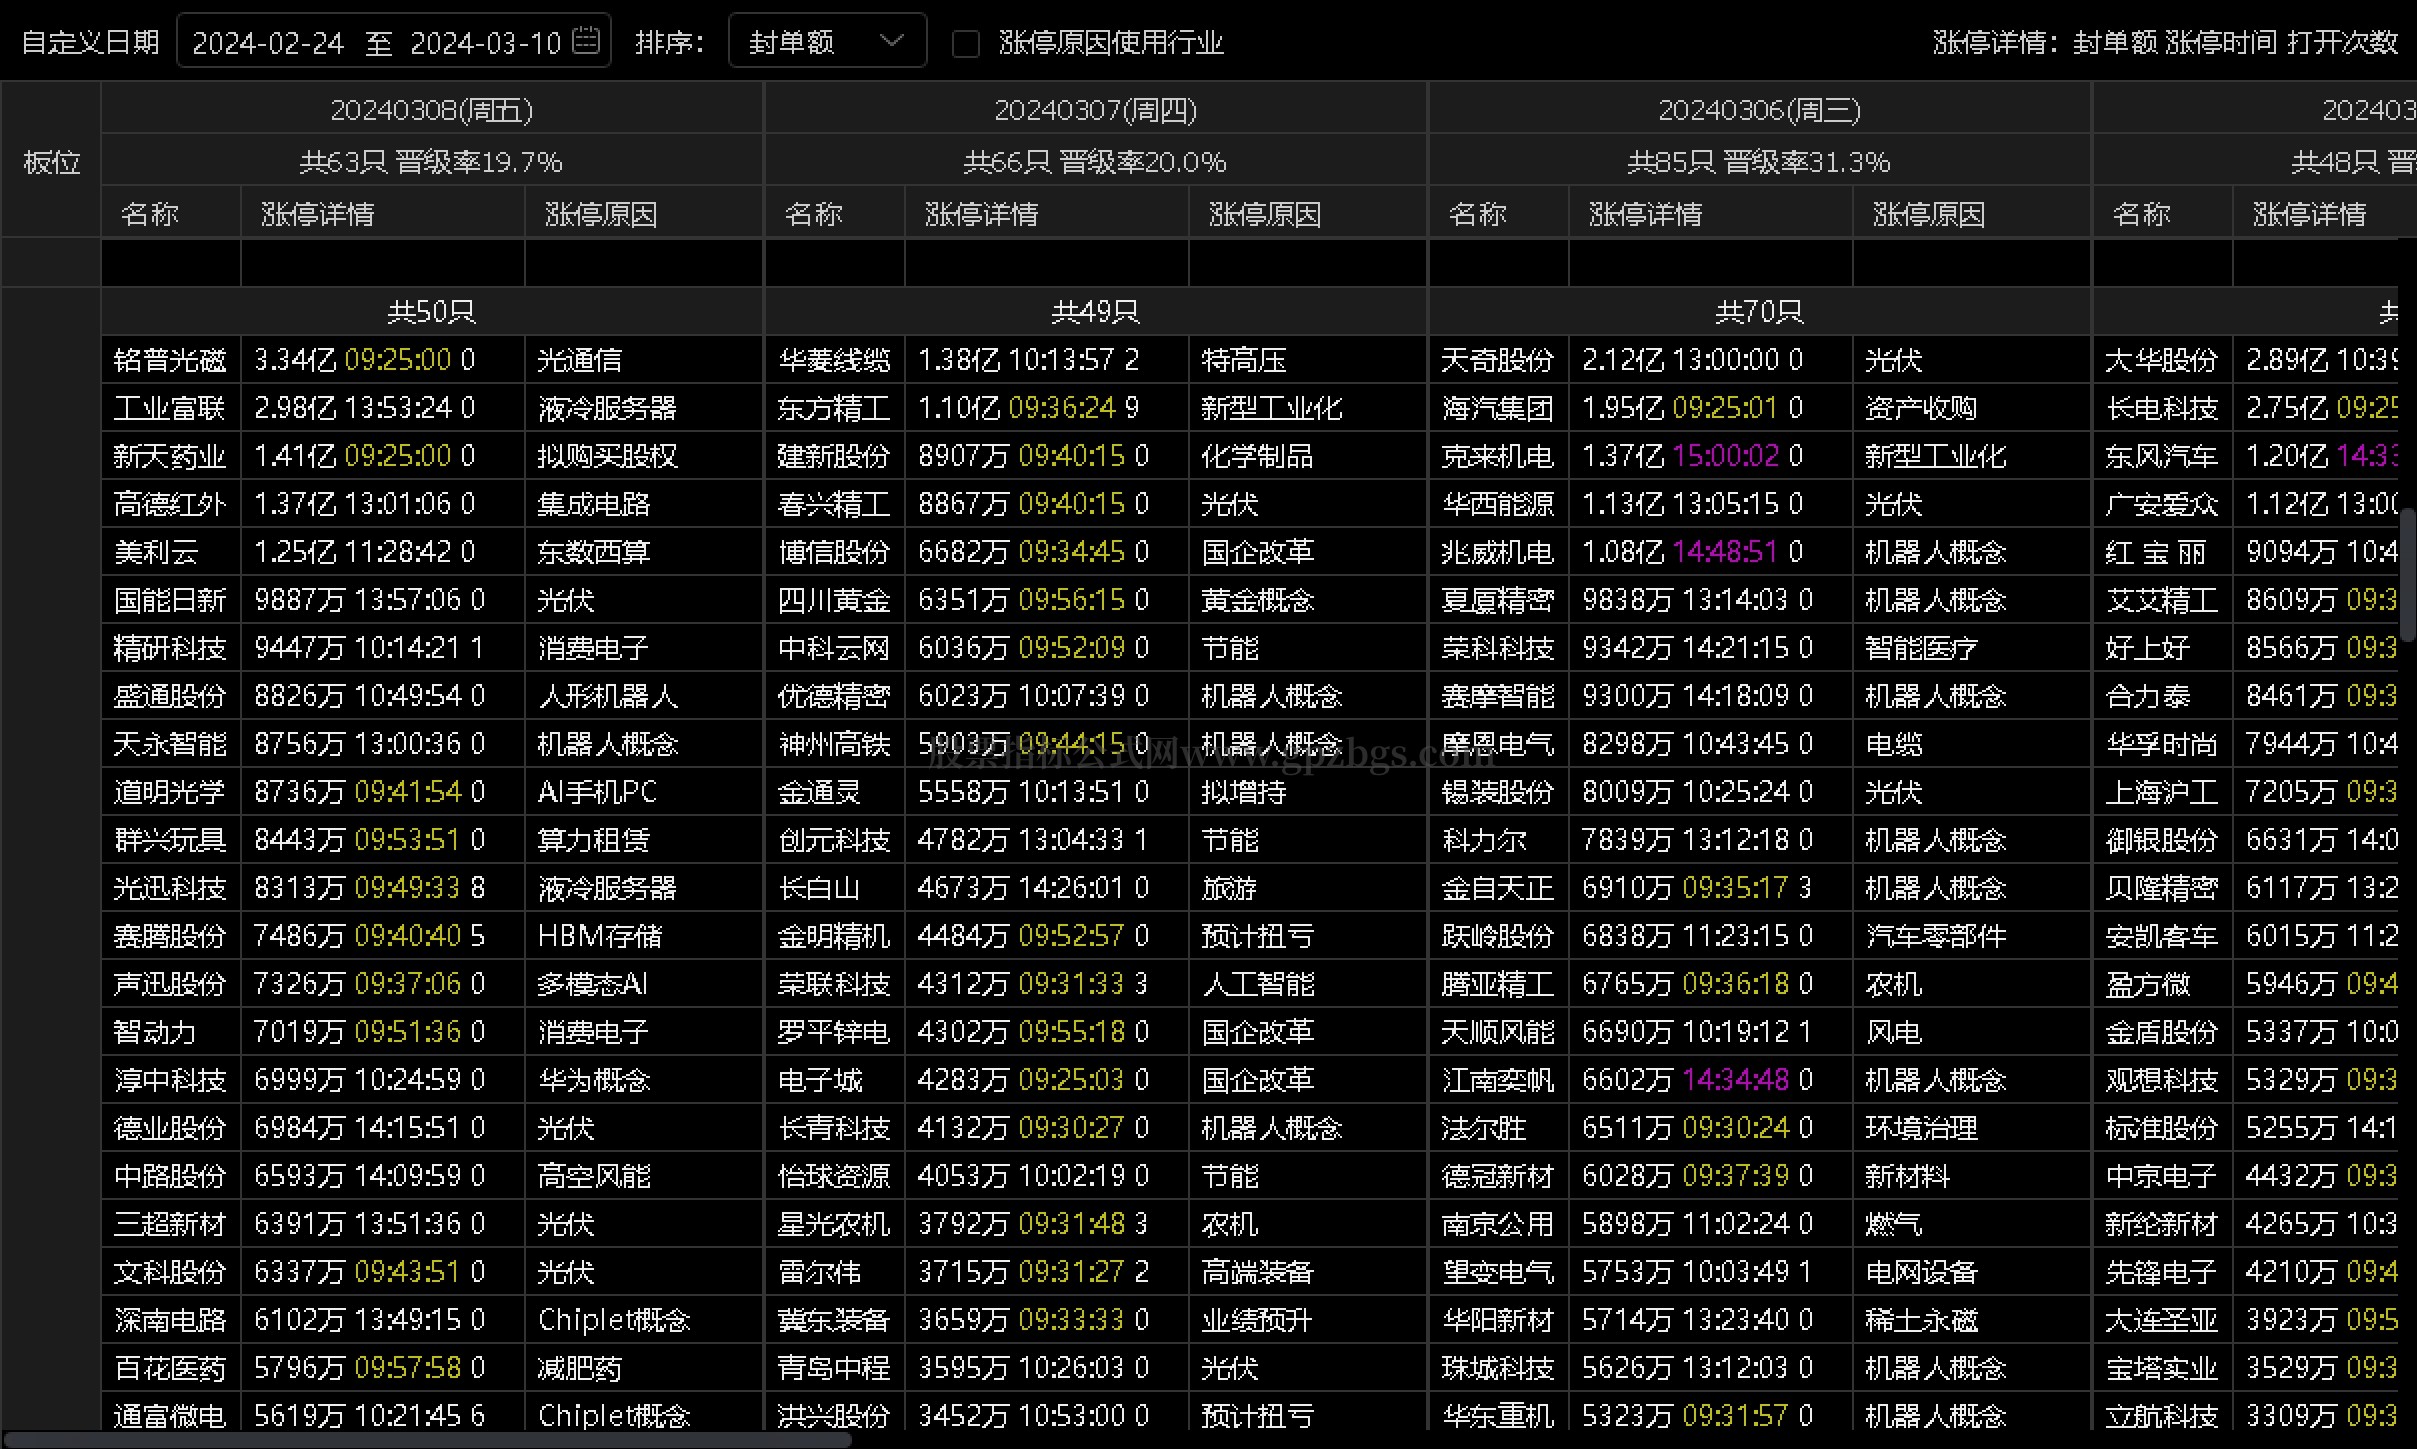Select stock 国能日新
Viewport: 2417px width, 1449px height.
click(x=170, y=599)
